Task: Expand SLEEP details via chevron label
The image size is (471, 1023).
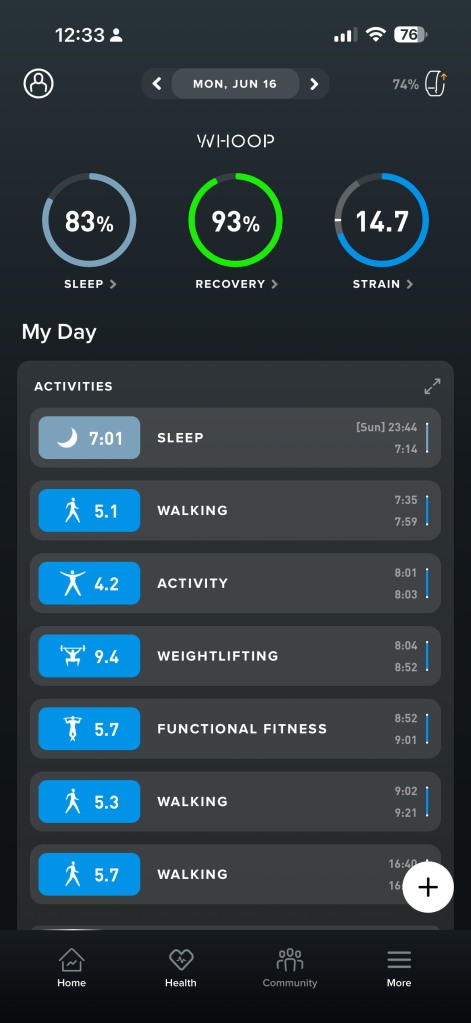Action: pyautogui.click(x=90, y=284)
